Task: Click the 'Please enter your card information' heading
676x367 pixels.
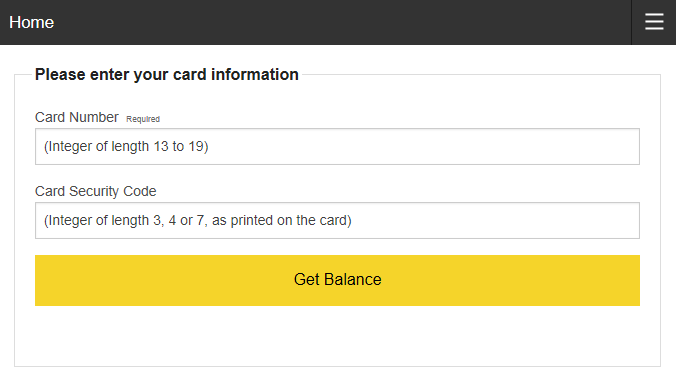Action: [166, 74]
